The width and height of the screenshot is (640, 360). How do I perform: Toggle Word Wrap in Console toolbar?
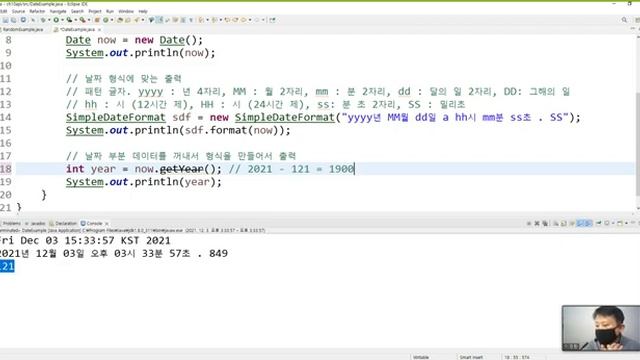point(572,223)
